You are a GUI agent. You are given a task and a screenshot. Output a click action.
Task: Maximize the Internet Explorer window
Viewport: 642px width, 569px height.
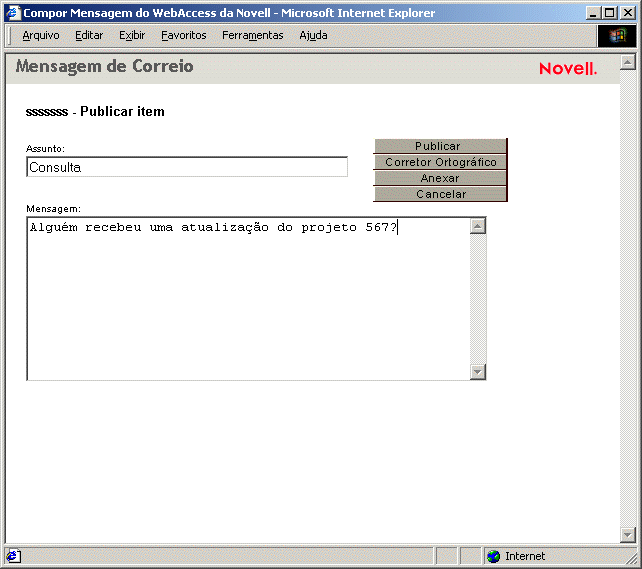click(610, 13)
